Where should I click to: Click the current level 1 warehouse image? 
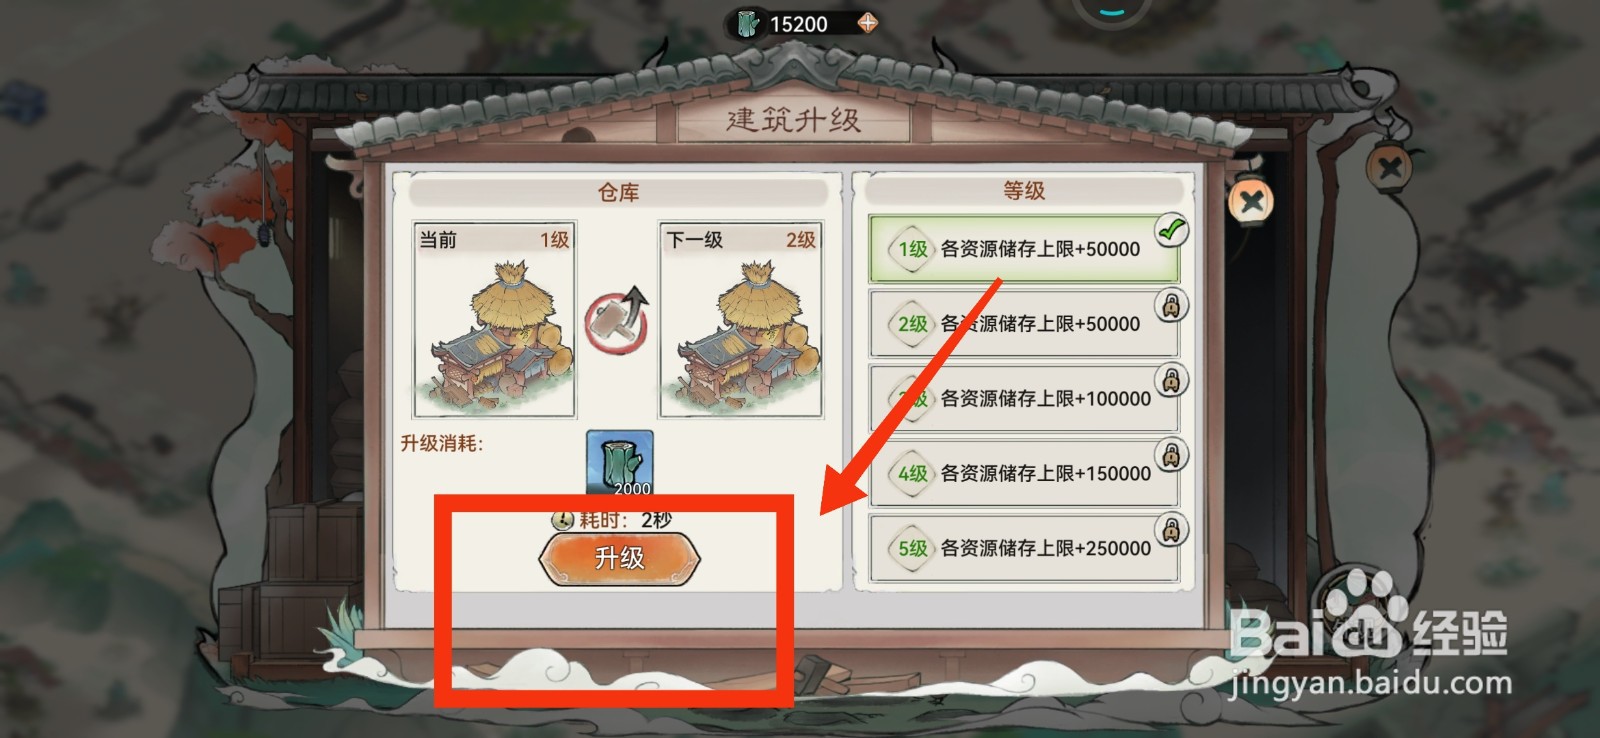494,320
